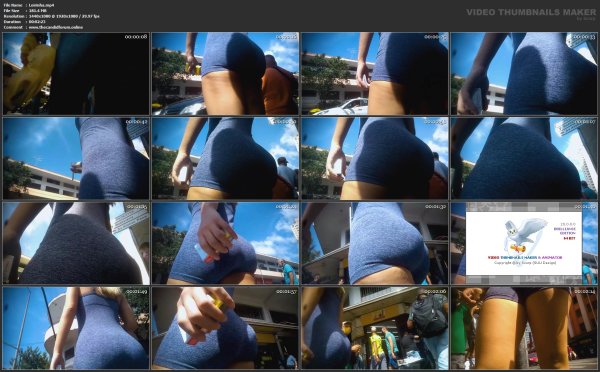Open the frame stamped 00:01:57
The height and width of the screenshot is (372, 600).
point(225,328)
